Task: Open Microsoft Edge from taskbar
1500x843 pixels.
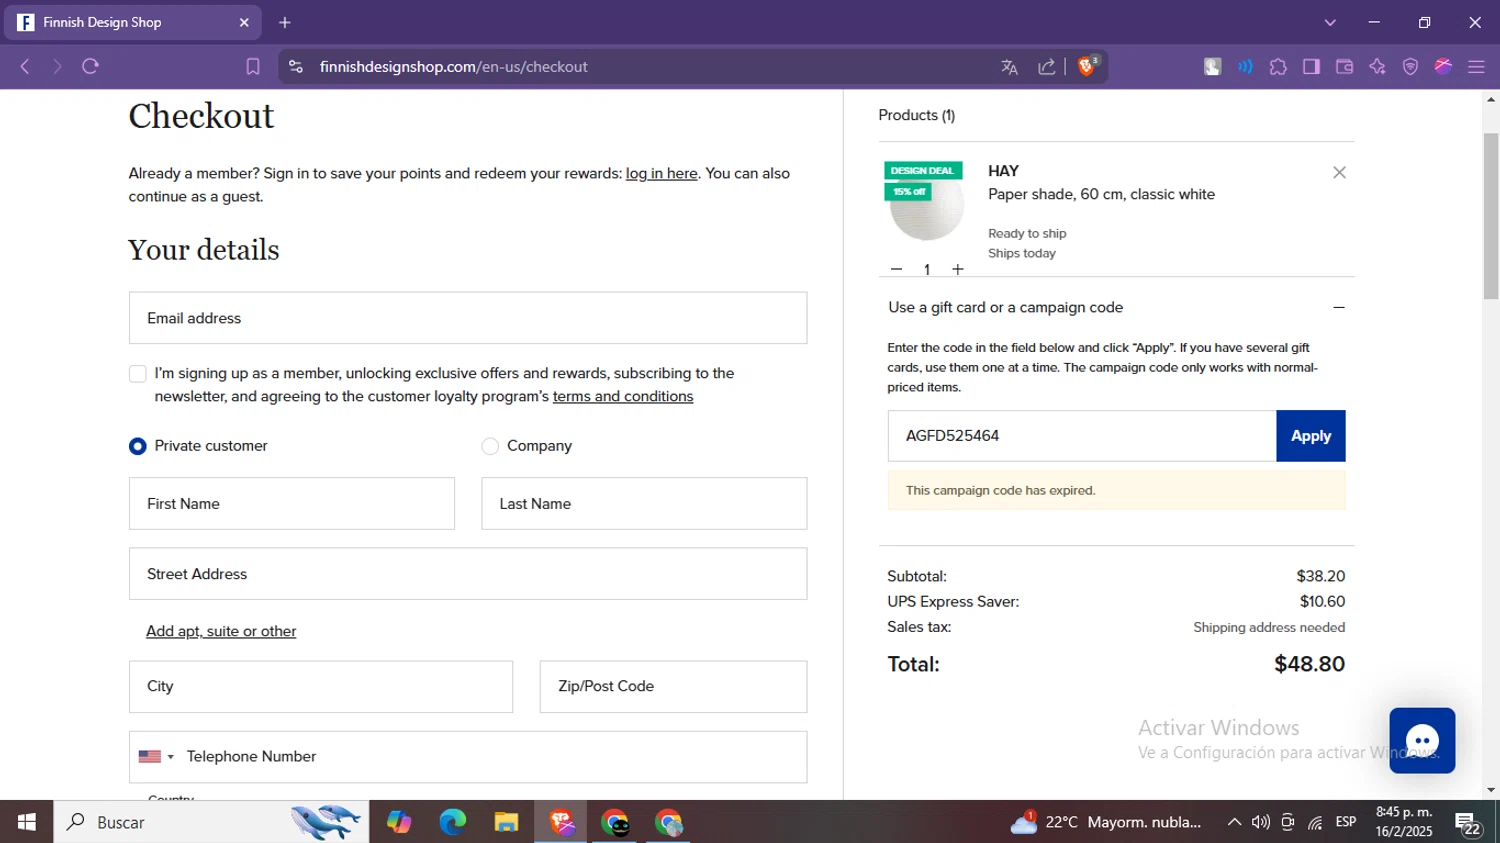Action: [453, 822]
